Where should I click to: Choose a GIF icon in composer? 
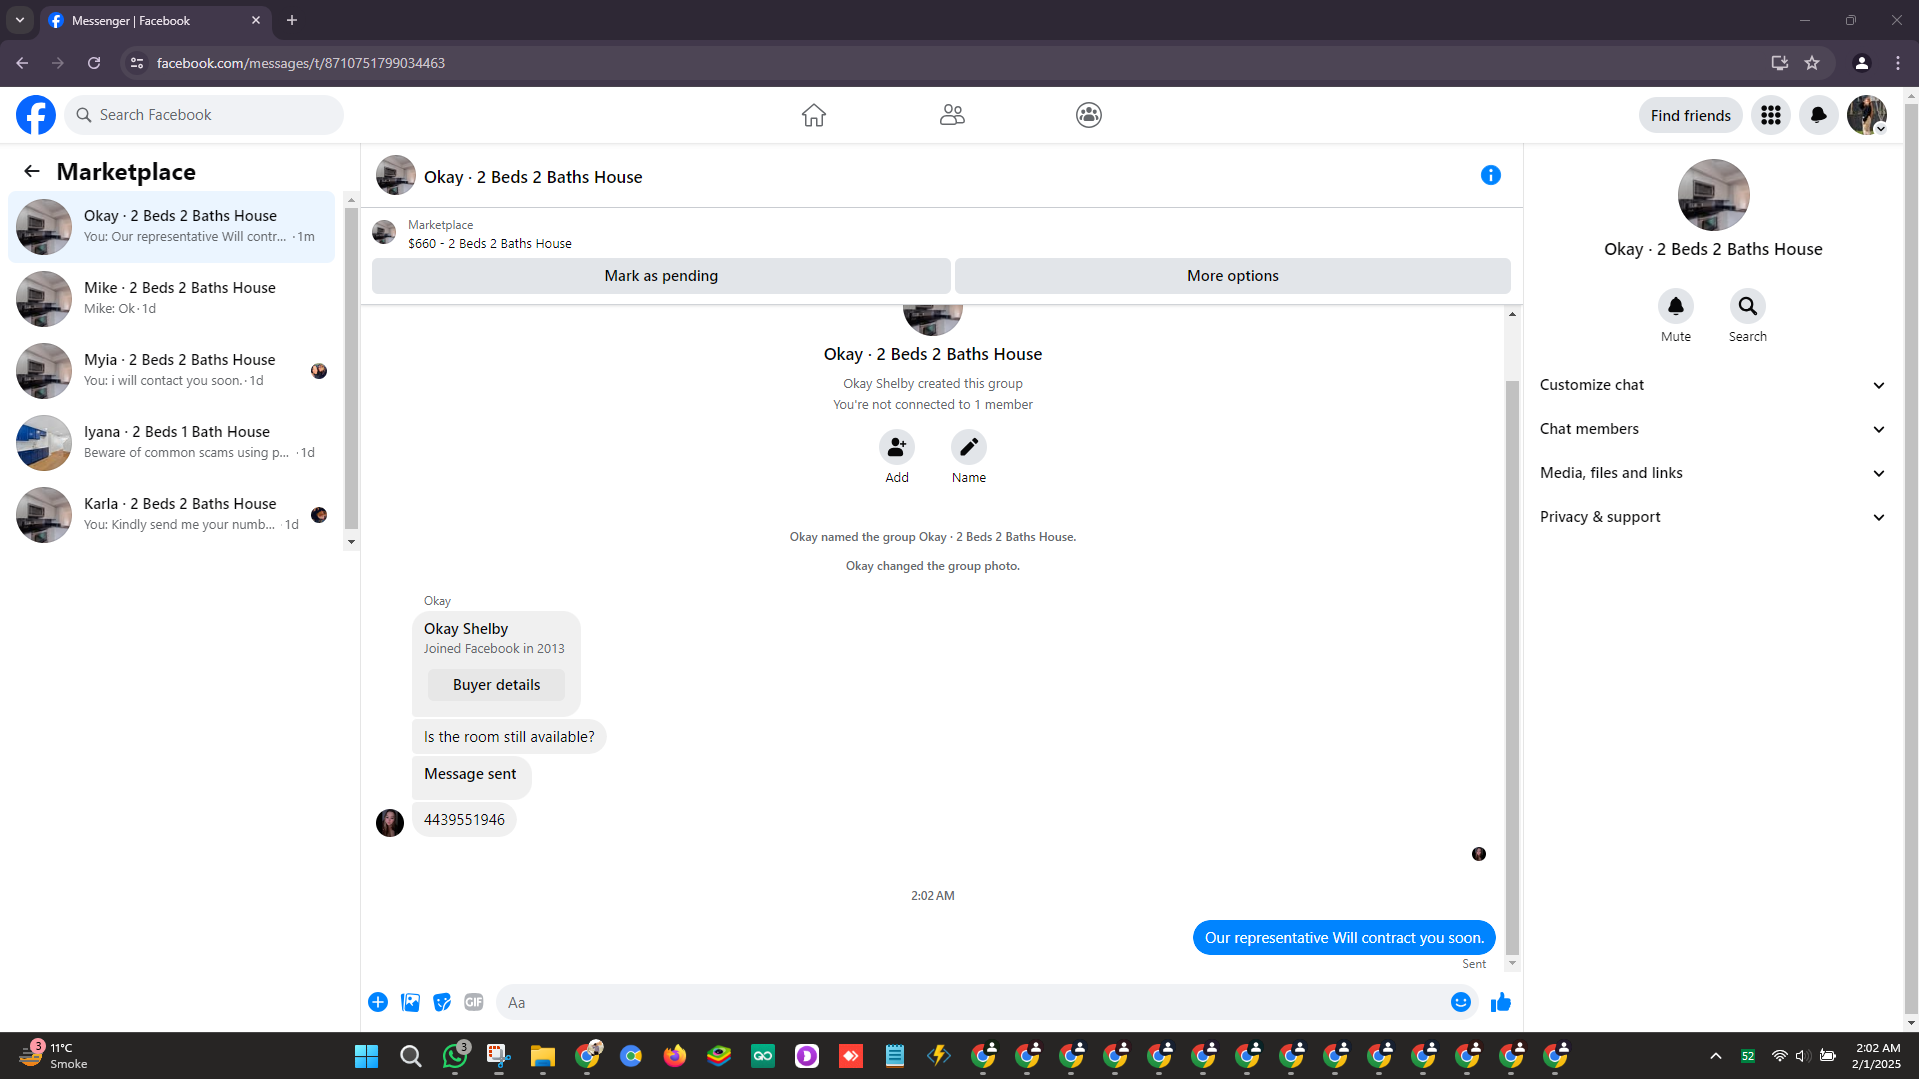474,1002
